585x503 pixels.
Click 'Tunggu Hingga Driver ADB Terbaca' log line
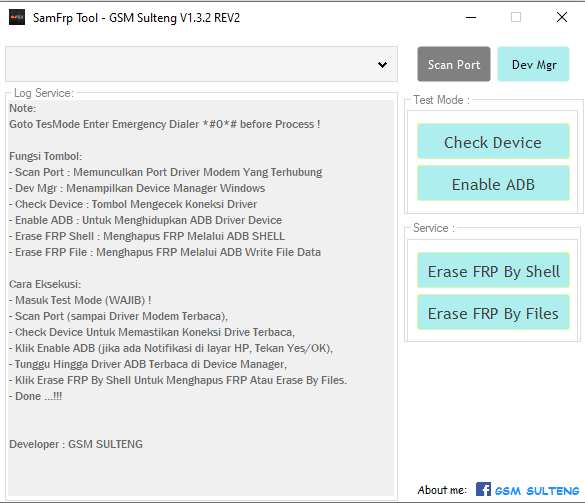point(148,364)
